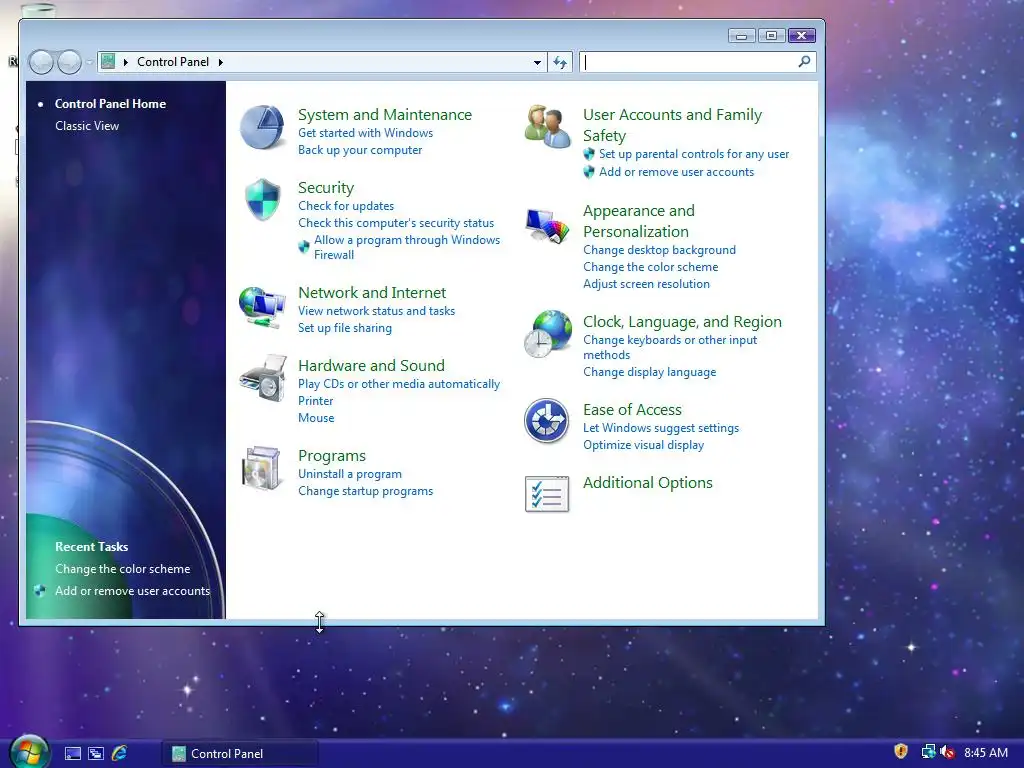Expand the arrow after Control Panel breadcrumb
The height and width of the screenshot is (768, 1024).
[221, 62]
